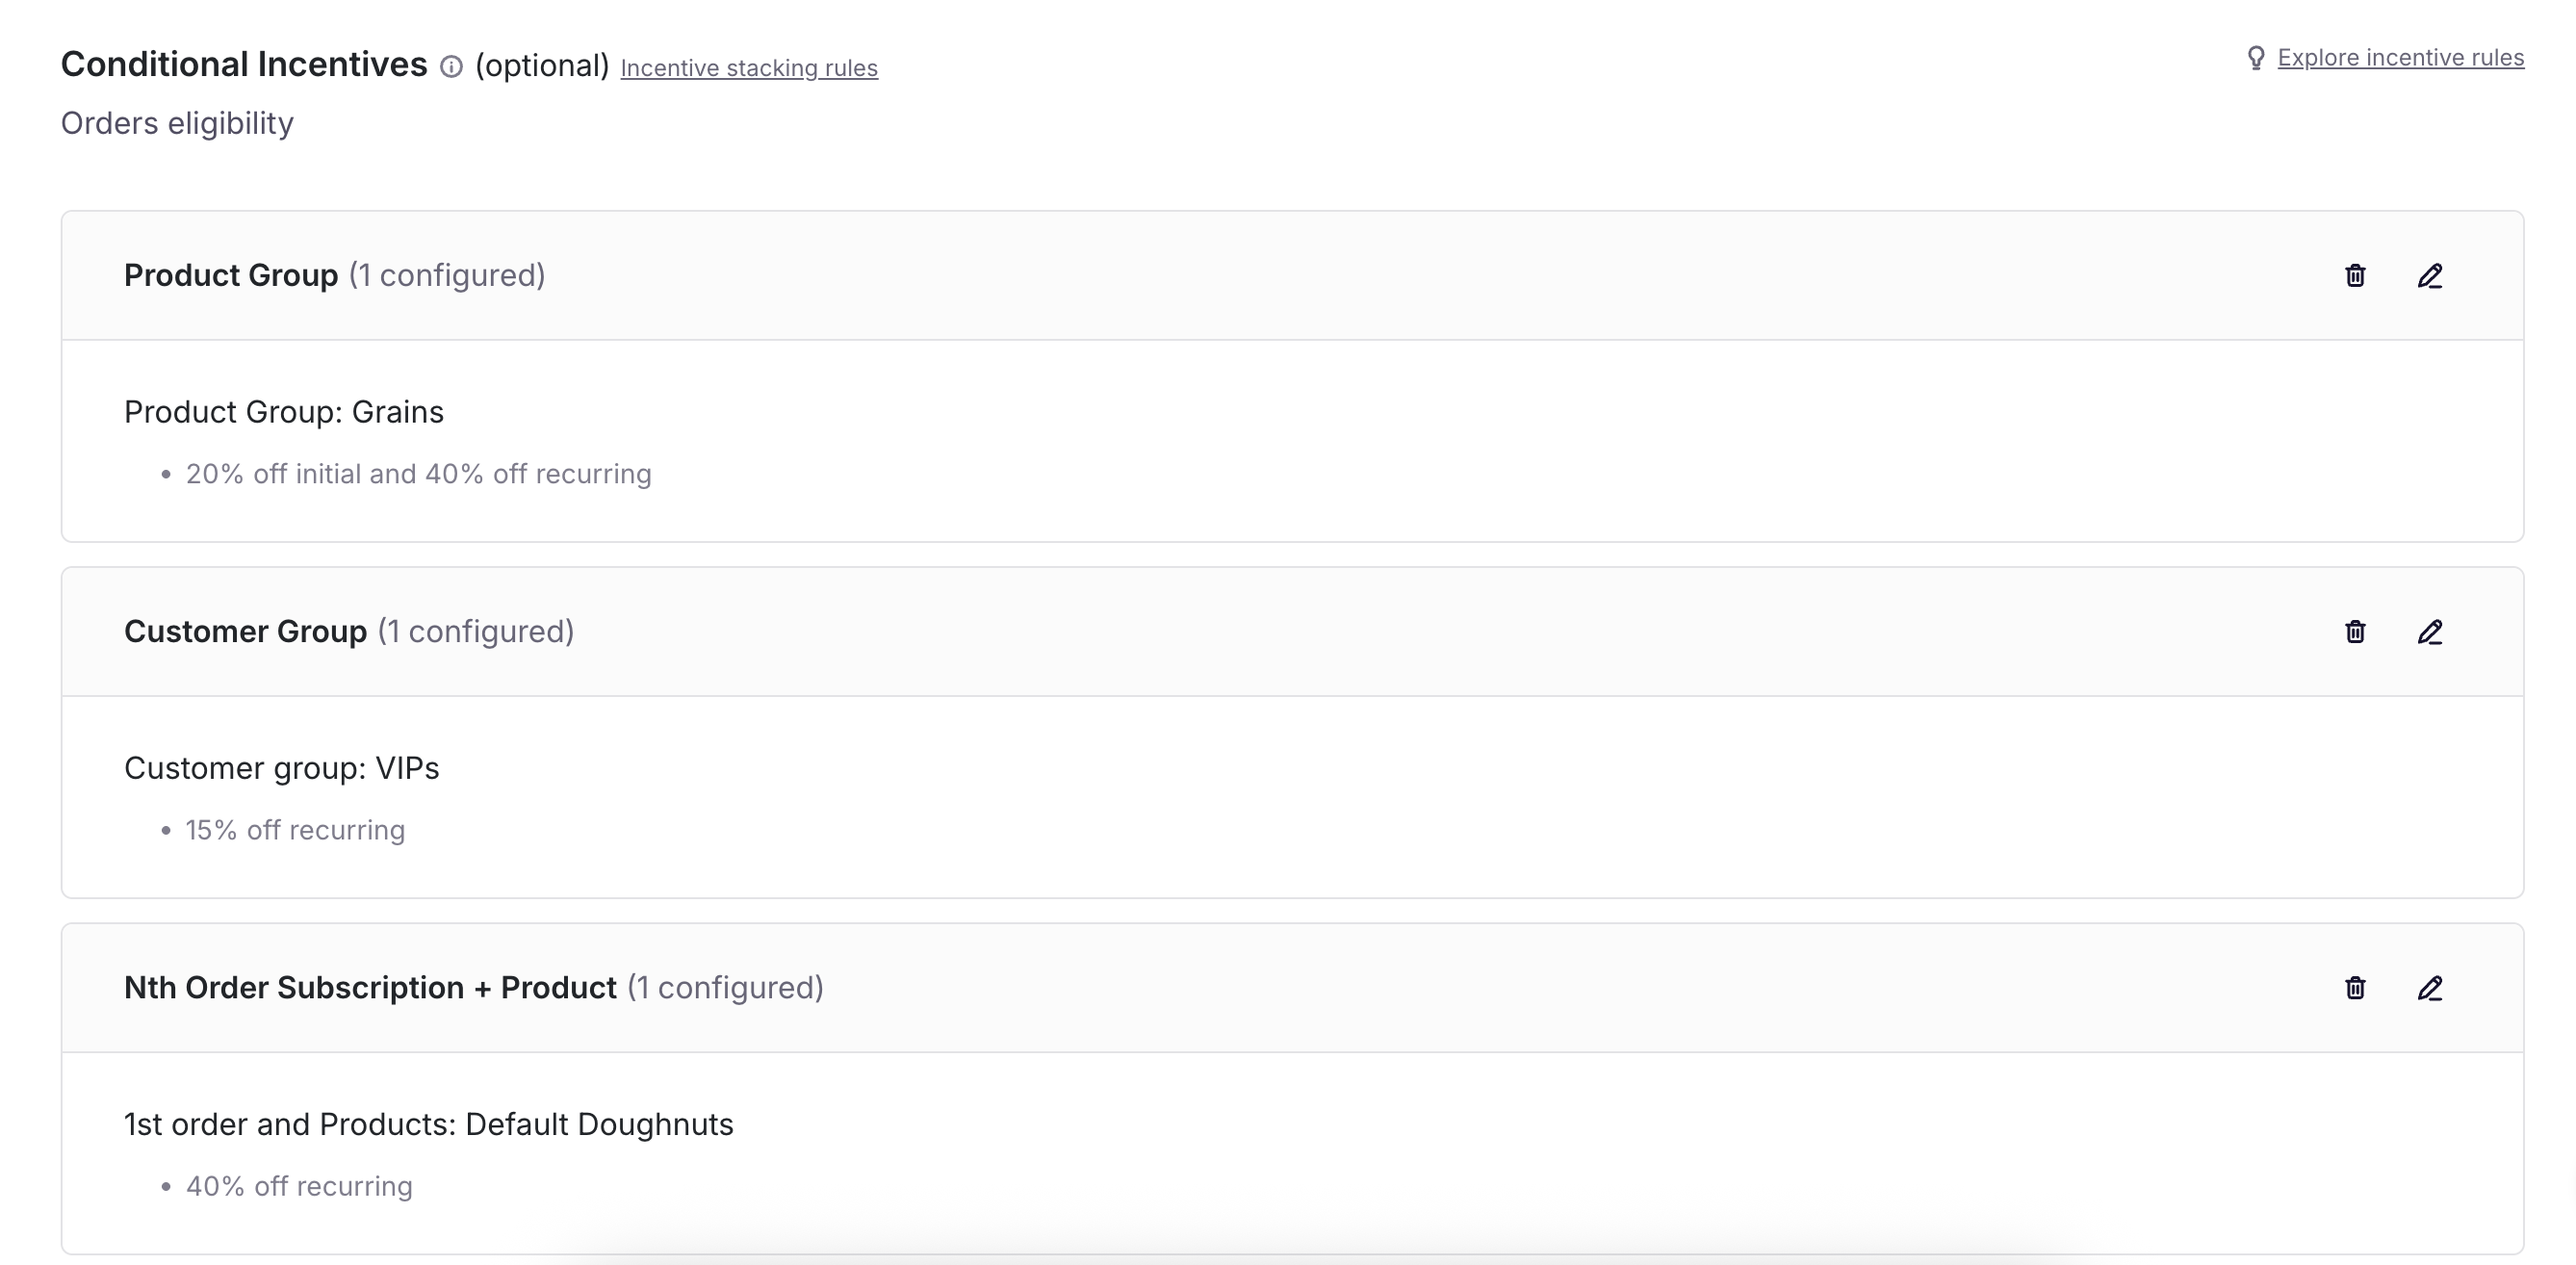Edit the Nth Order Subscription + Product incentive

(x=2430, y=988)
